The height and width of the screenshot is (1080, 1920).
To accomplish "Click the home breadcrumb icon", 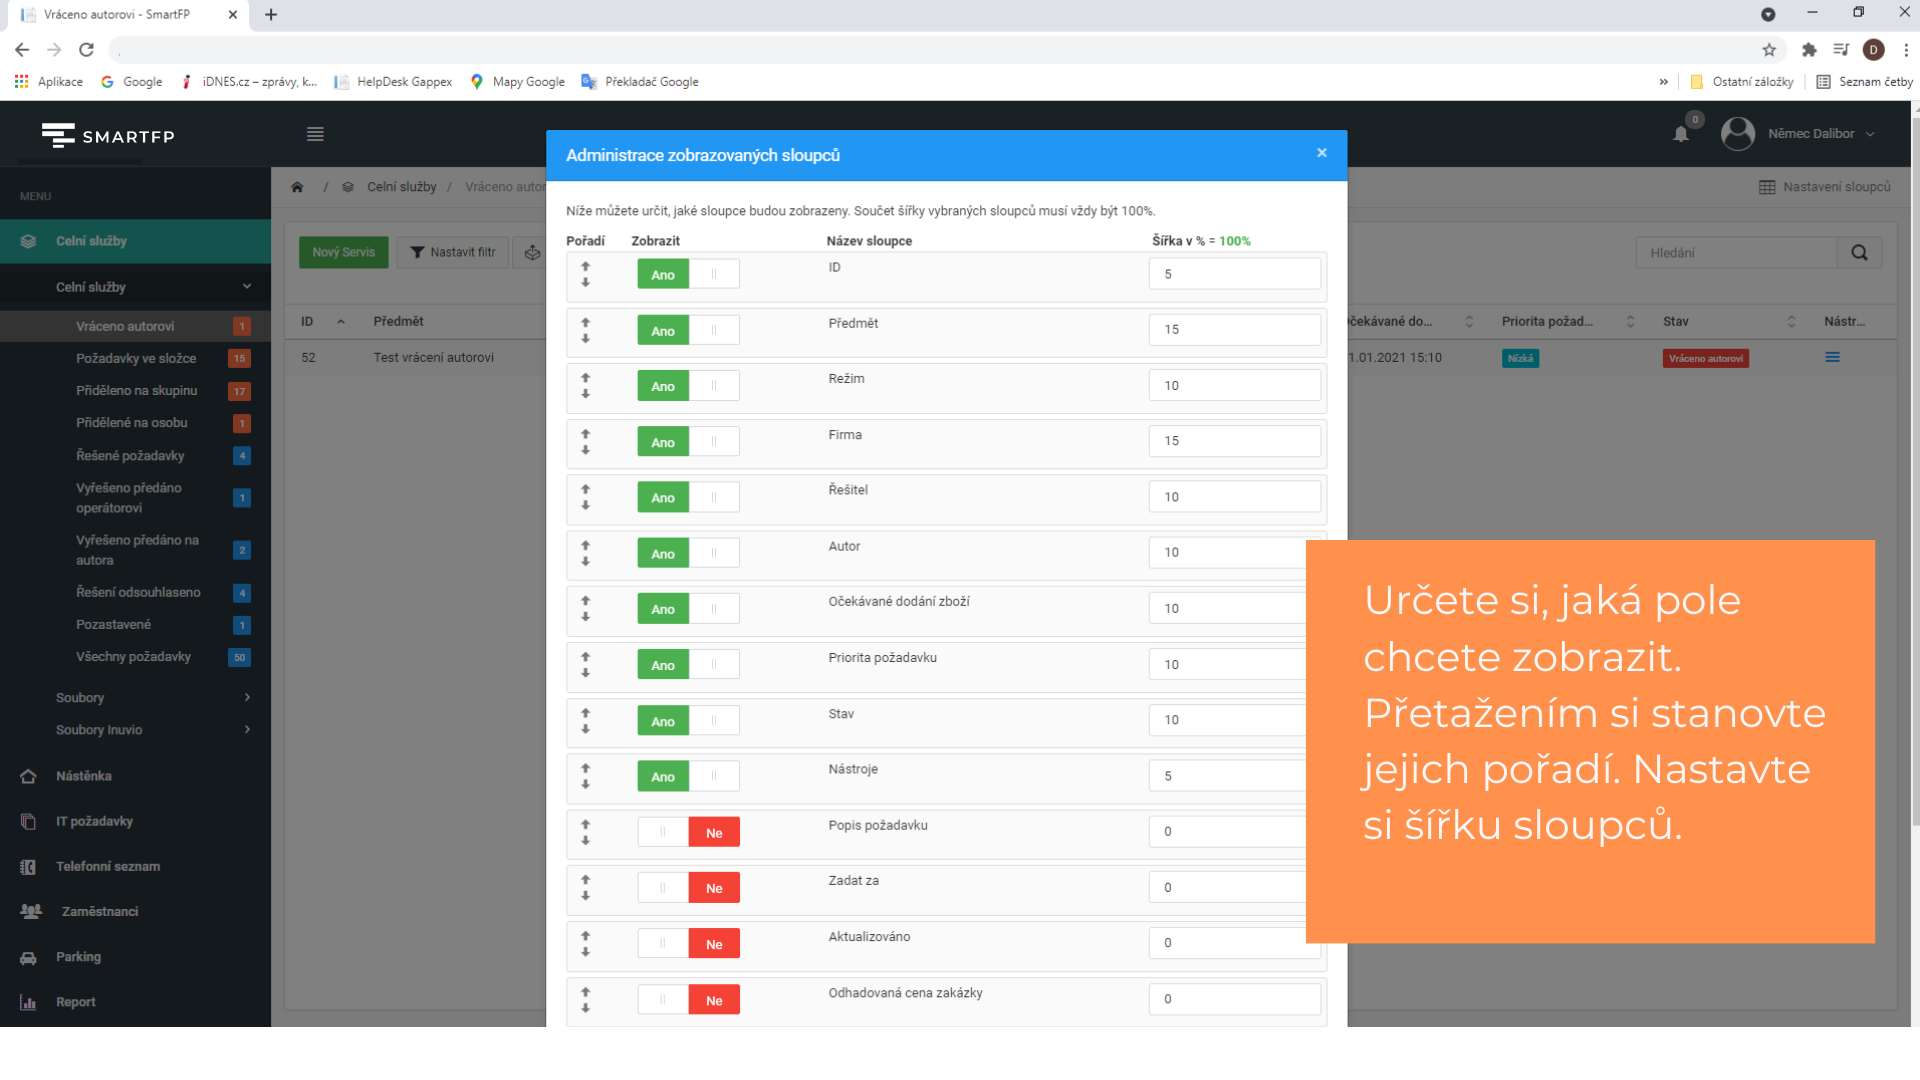I will coord(297,187).
